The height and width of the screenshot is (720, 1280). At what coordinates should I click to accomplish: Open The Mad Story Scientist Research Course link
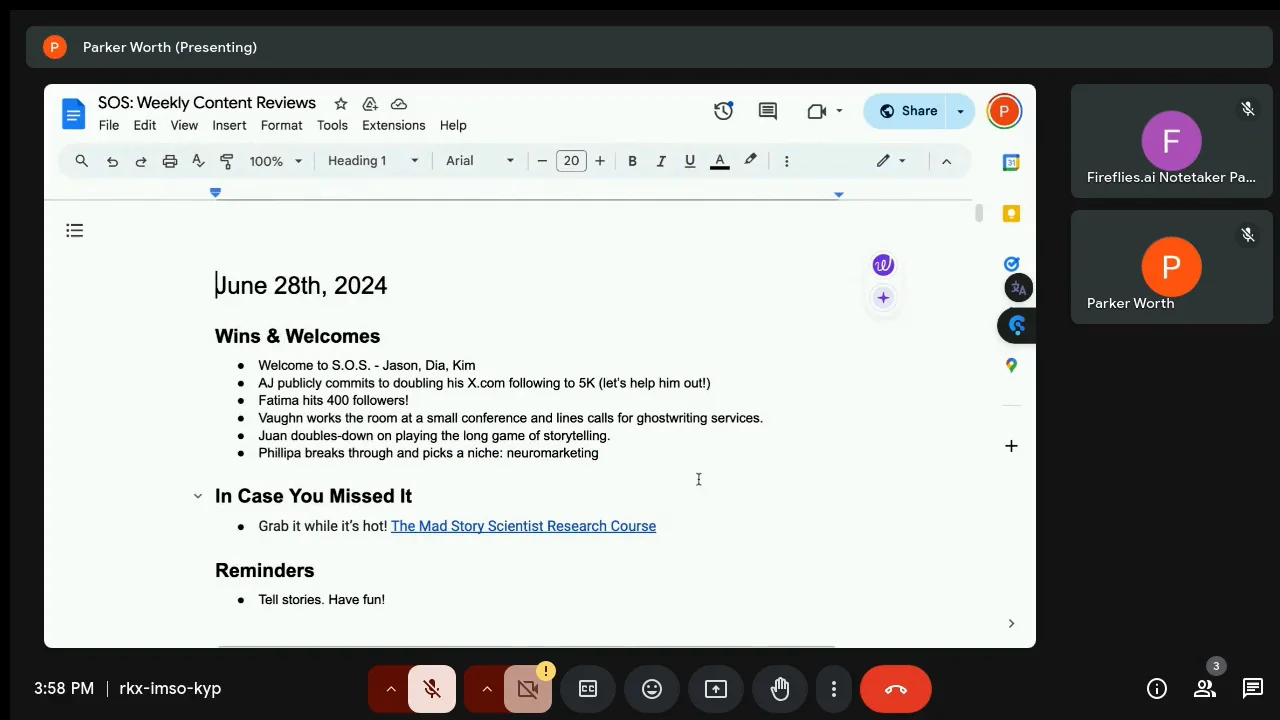click(x=523, y=526)
